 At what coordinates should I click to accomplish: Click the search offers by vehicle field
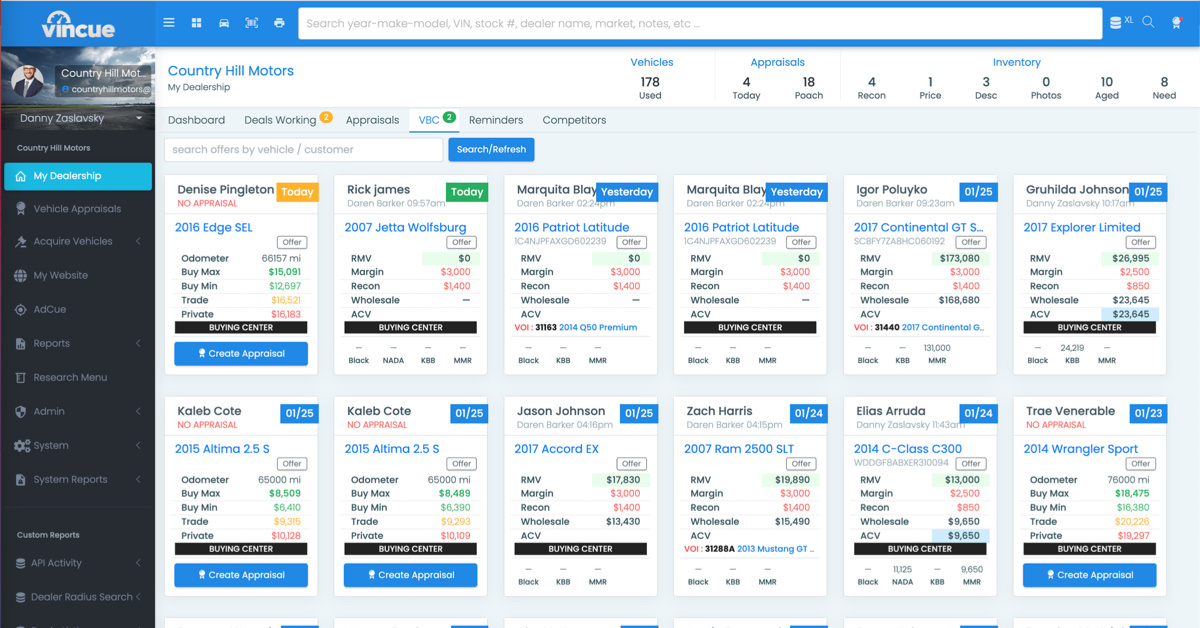(x=303, y=149)
